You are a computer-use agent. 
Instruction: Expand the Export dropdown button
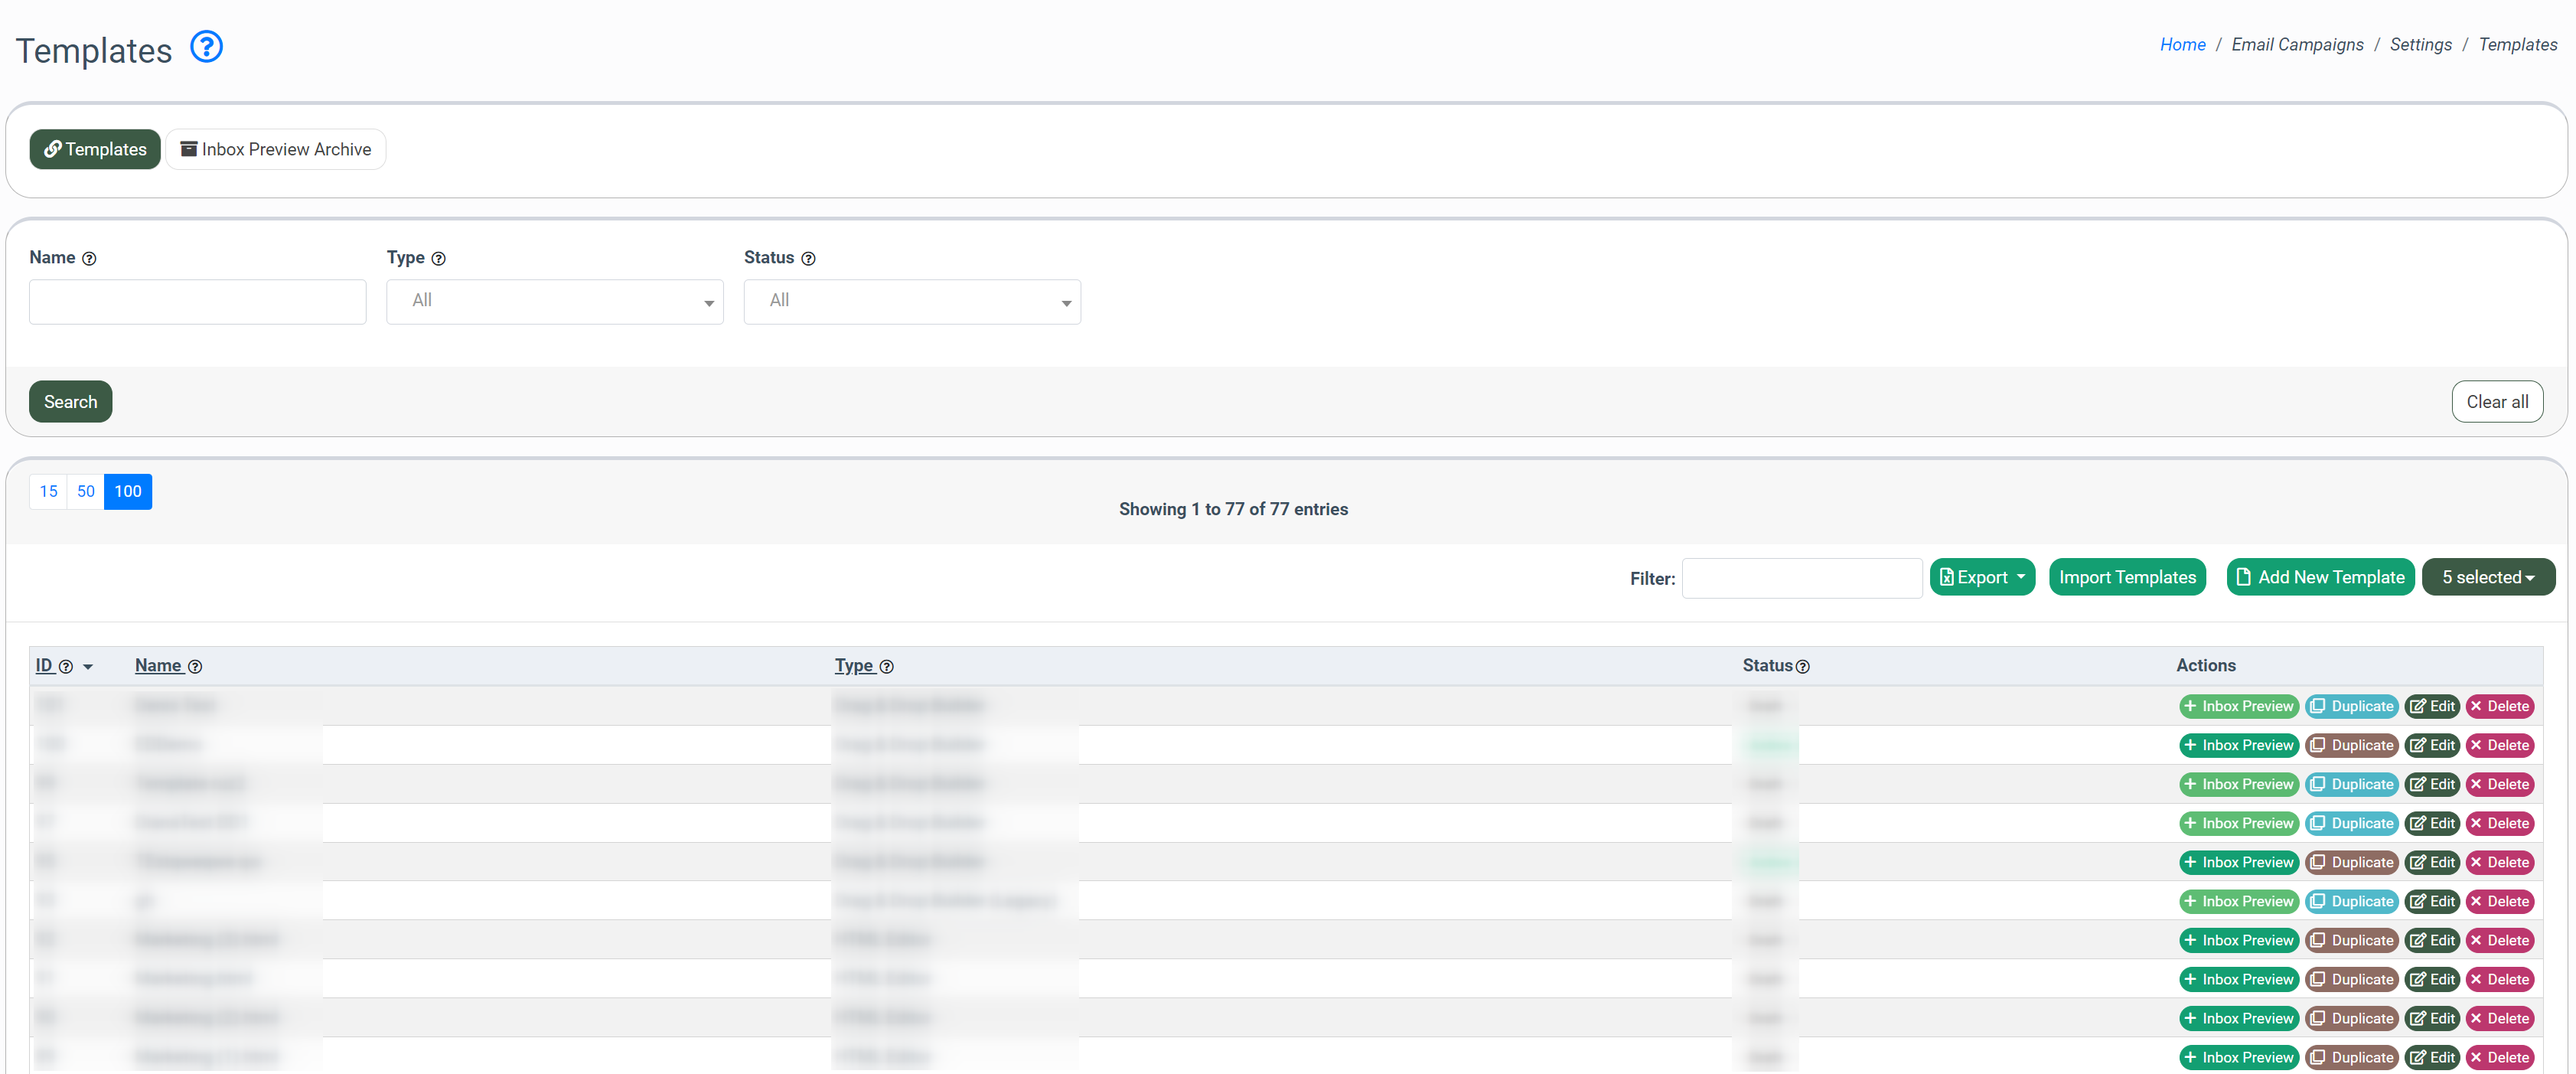(x=1981, y=577)
